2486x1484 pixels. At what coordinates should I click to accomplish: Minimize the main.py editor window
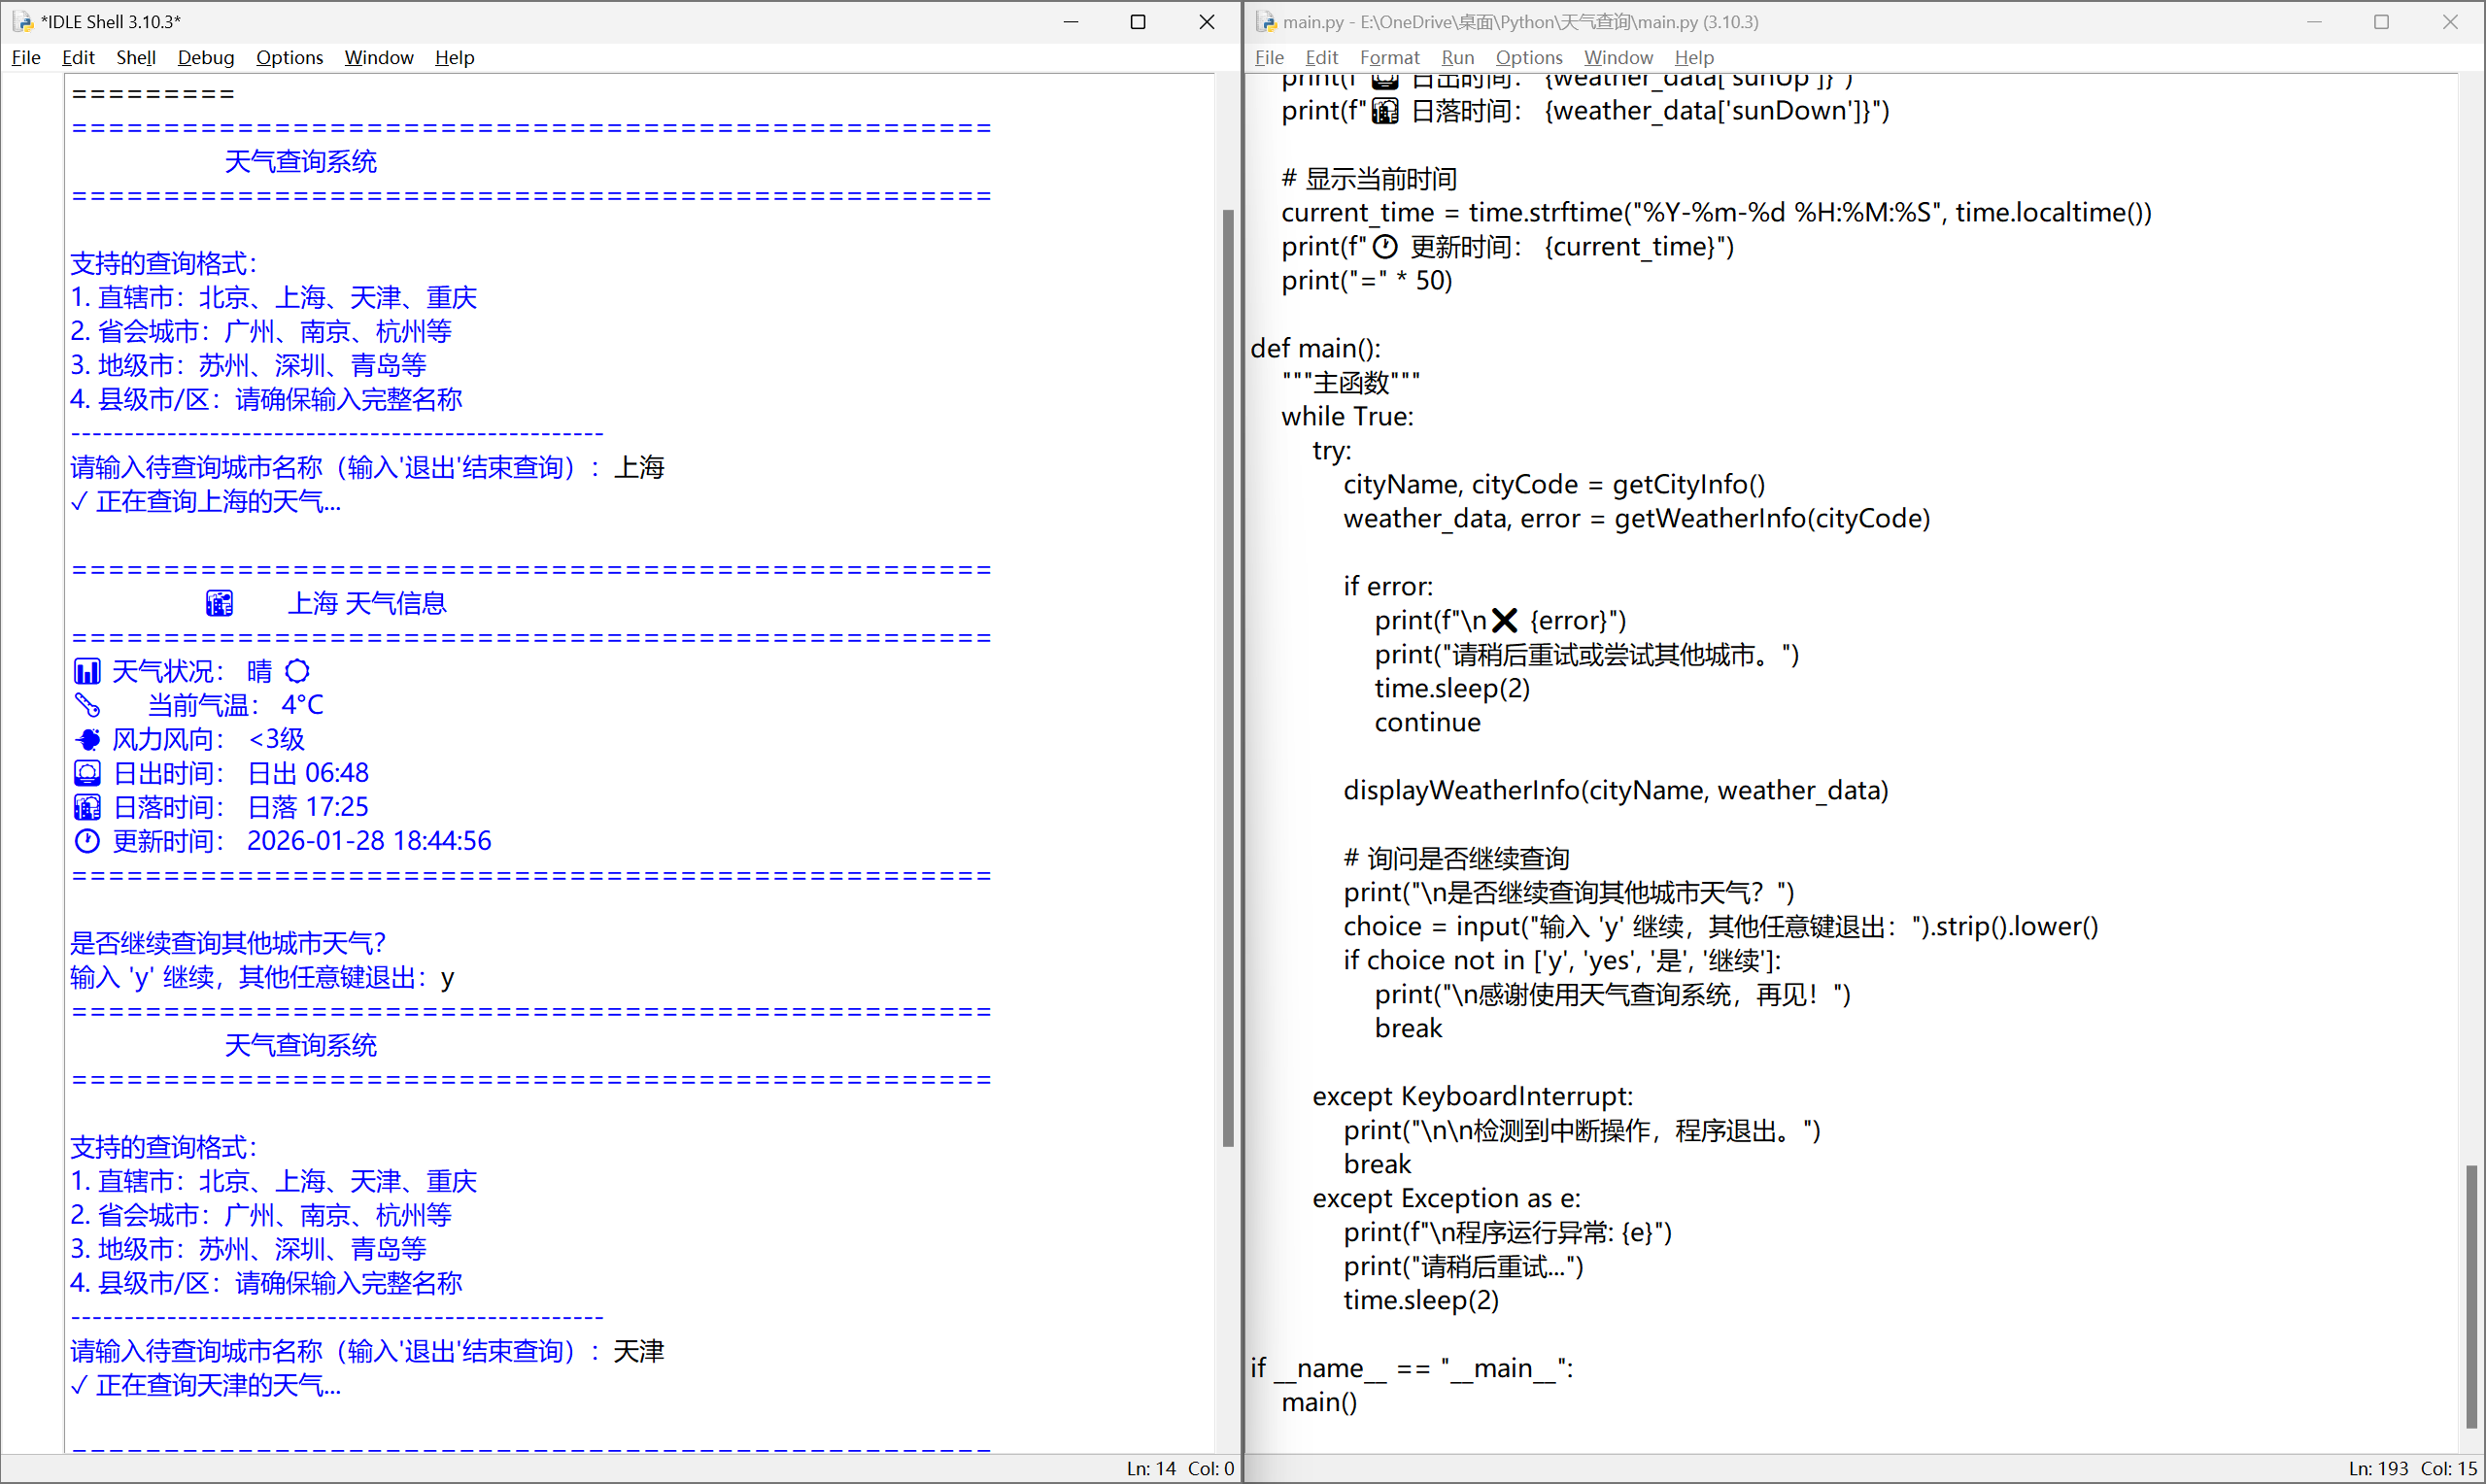tap(2314, 21)
